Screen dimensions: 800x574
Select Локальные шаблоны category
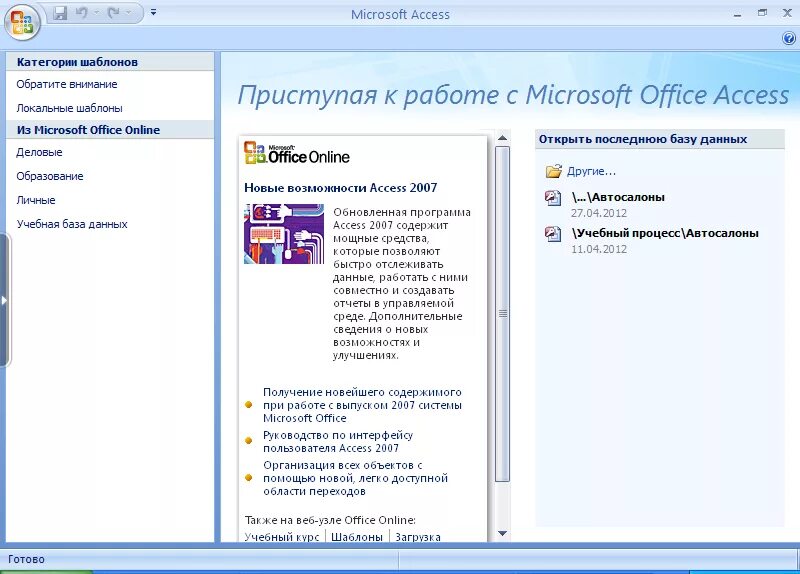point(69,108)
